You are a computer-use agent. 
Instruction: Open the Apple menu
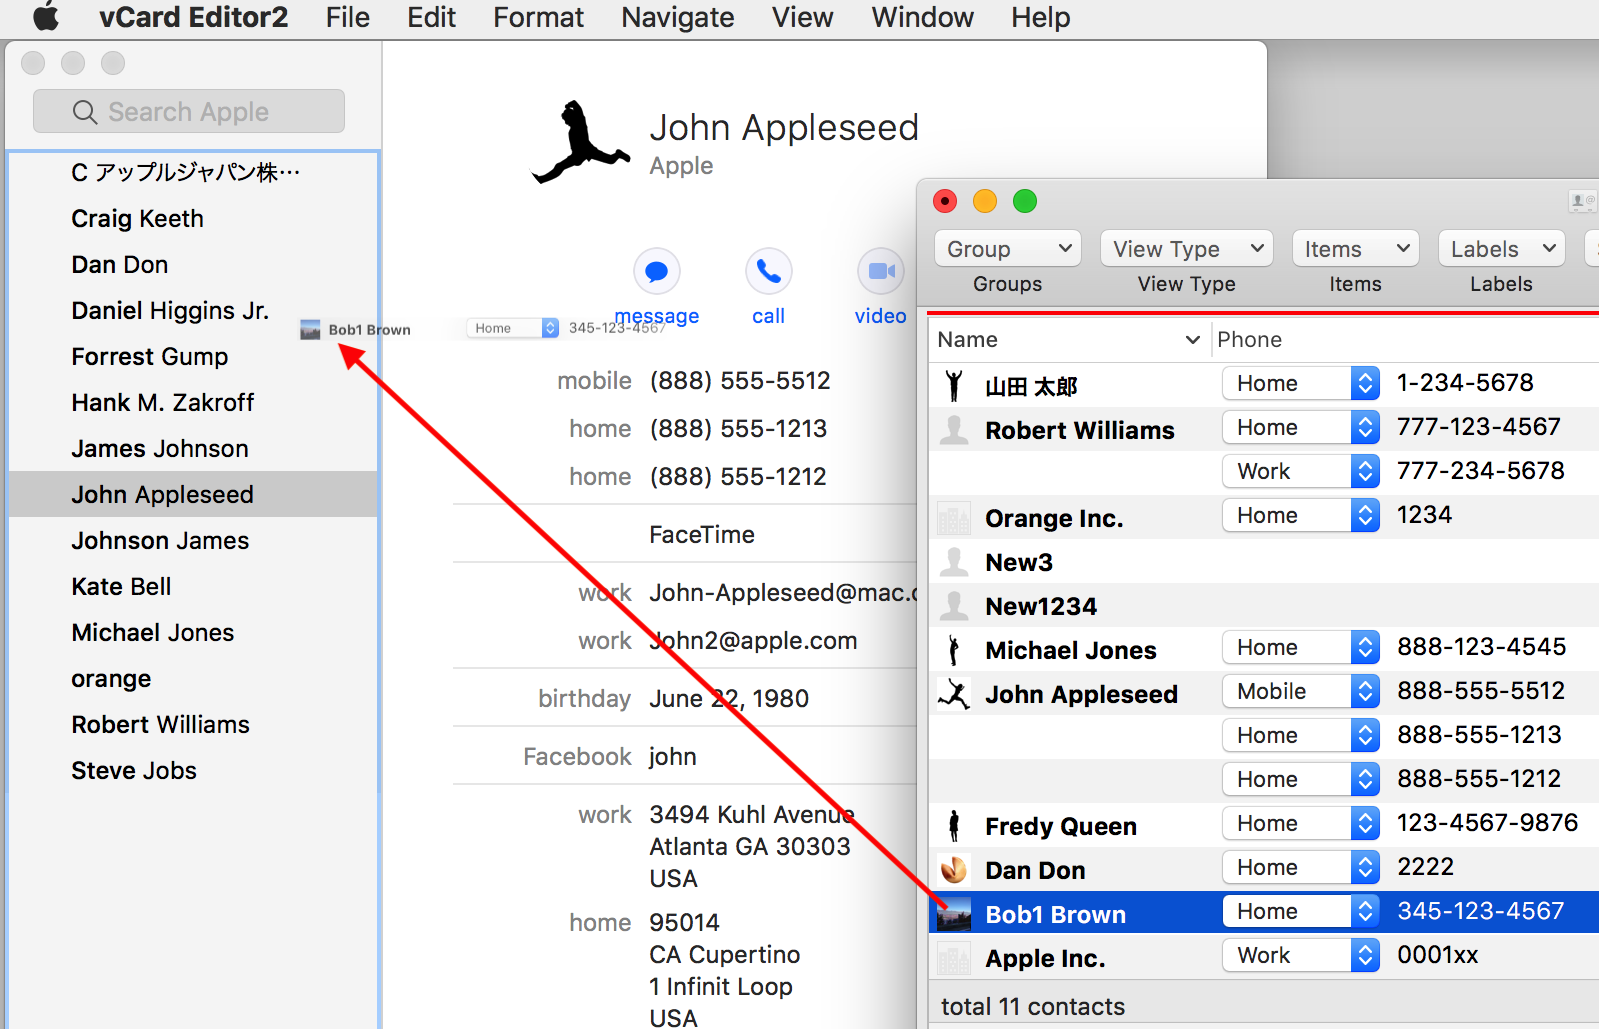click(46, 17)
